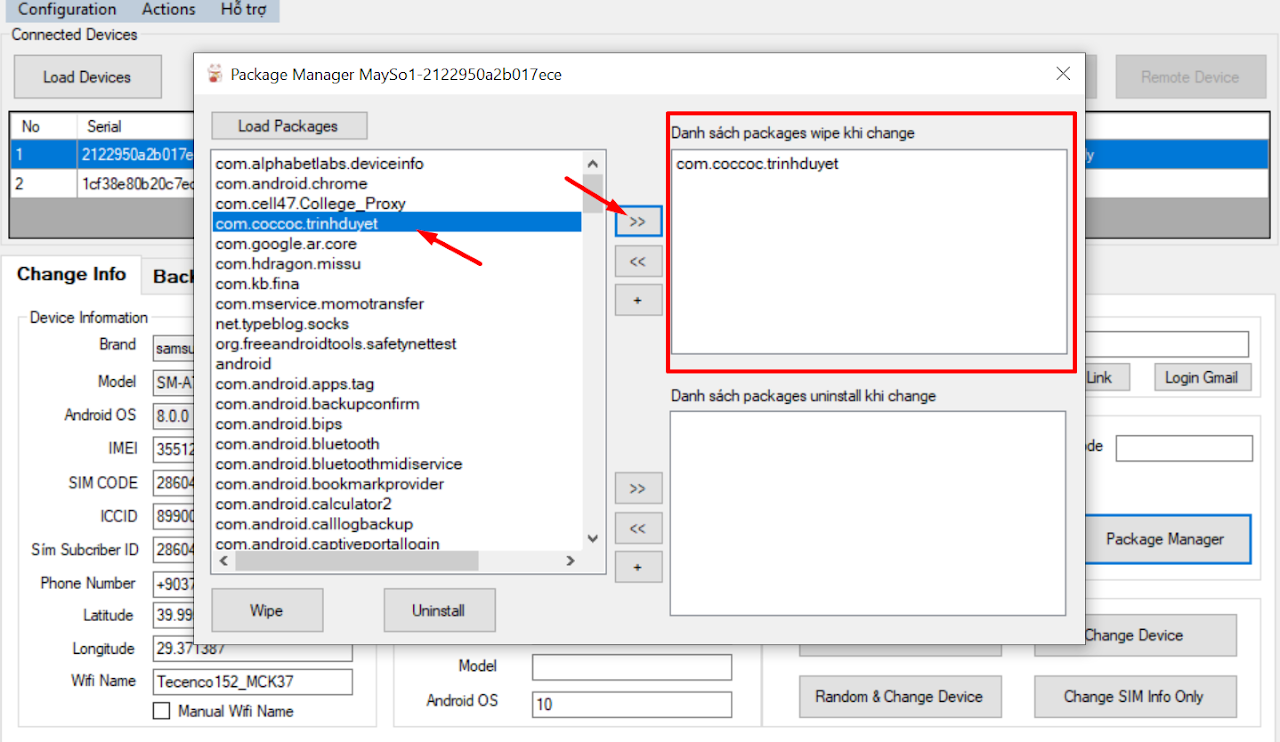Click the << button beside the uninstall list

coord(638,528)
